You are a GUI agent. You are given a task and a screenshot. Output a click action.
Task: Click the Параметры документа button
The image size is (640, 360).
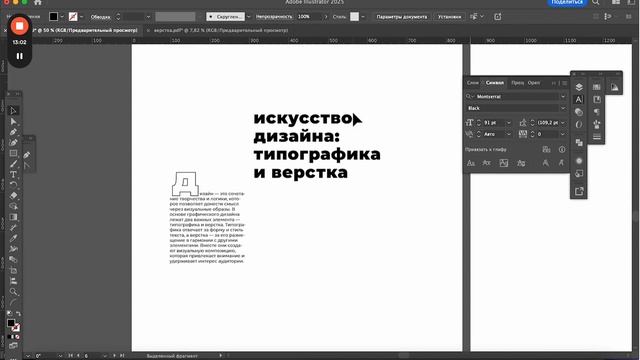pos(402,17)
